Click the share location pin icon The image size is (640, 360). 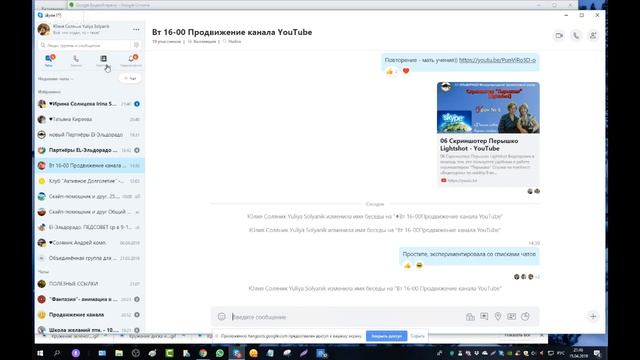pos(498,316)
